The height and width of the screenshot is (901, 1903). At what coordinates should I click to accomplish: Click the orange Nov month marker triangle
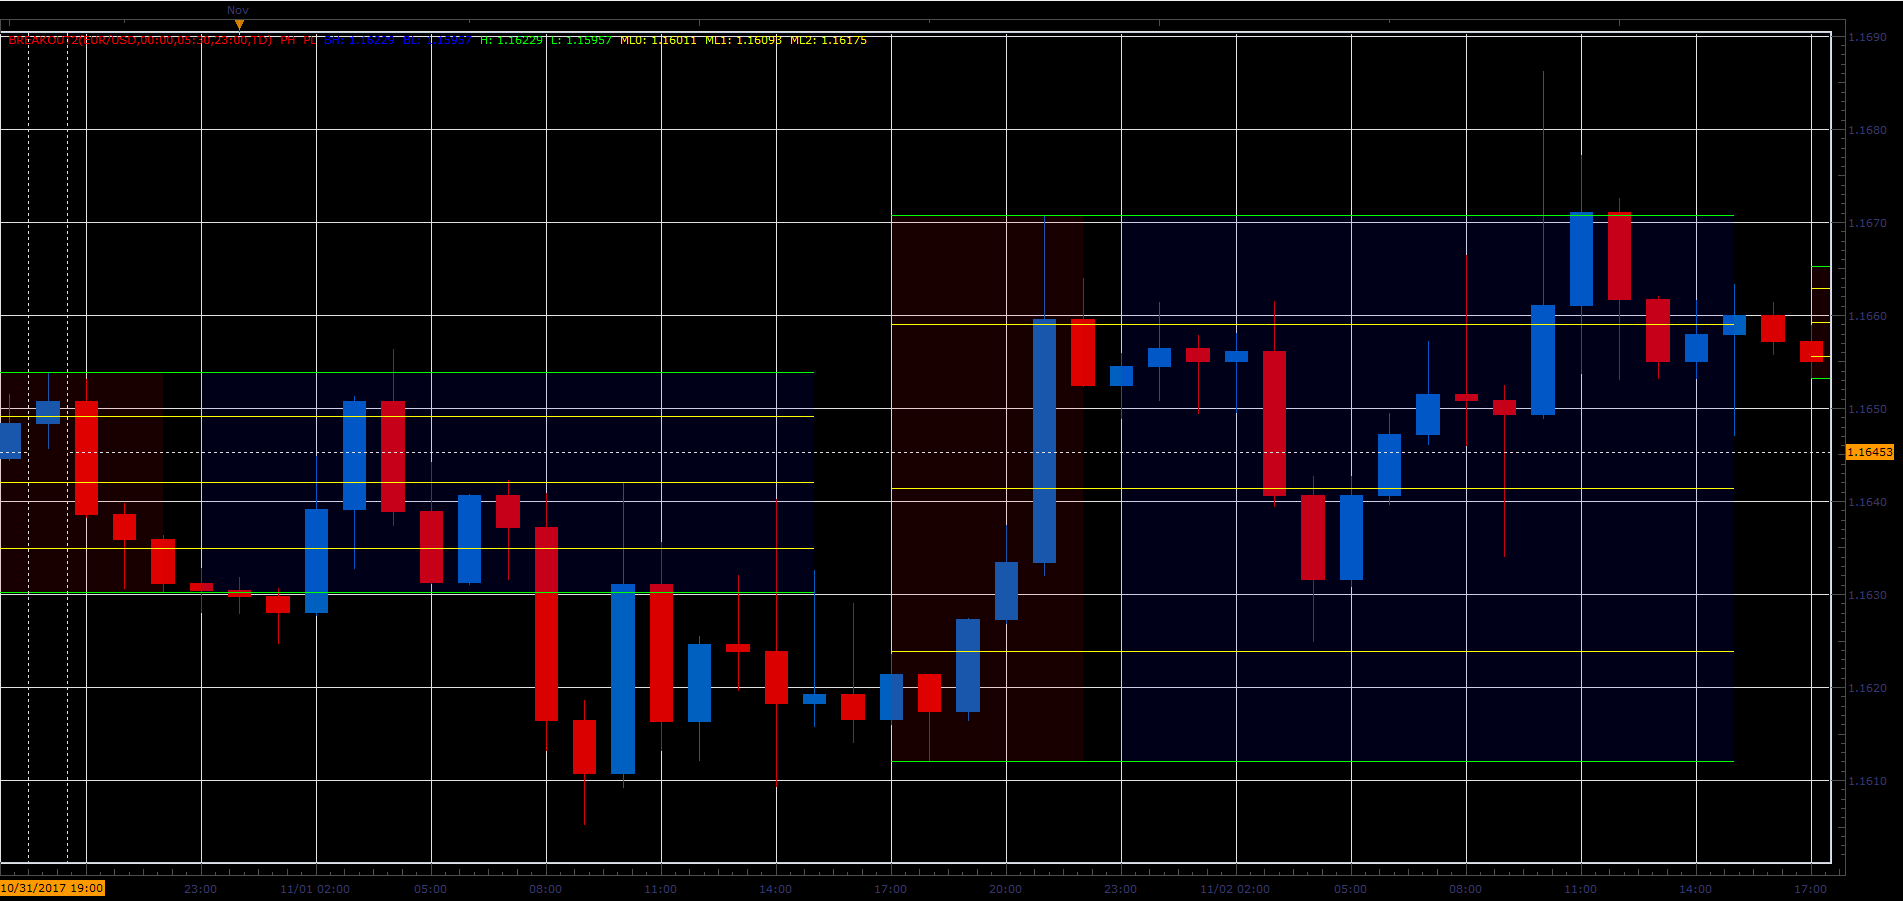click(239, 24)
